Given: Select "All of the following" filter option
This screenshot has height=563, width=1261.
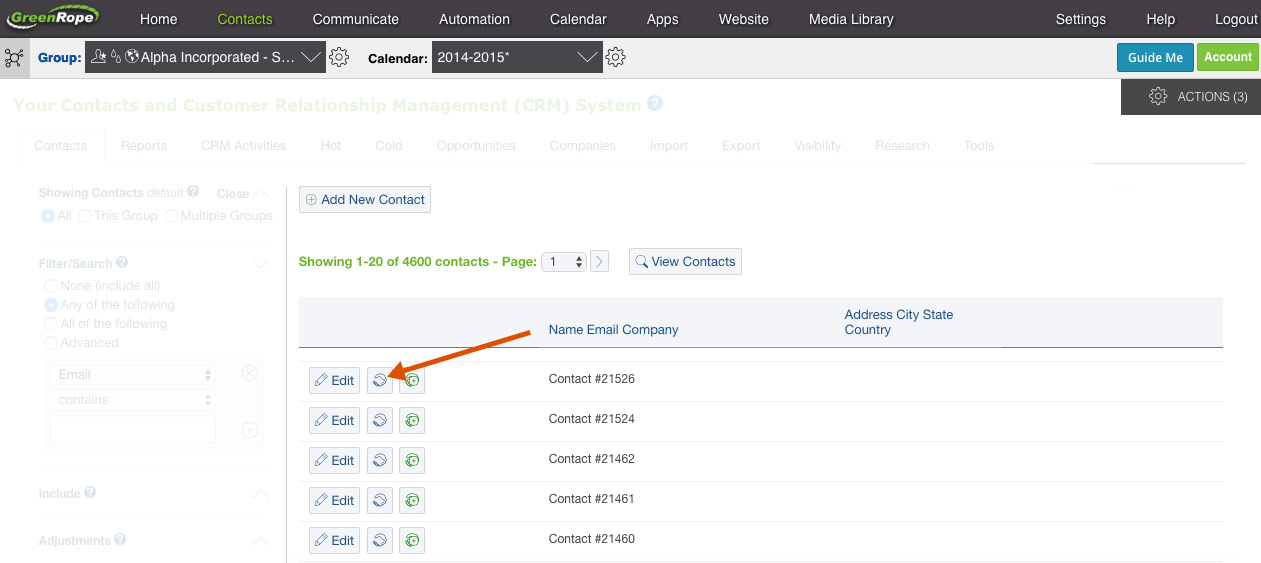Looking at the screenshot, I should (51, 324).
